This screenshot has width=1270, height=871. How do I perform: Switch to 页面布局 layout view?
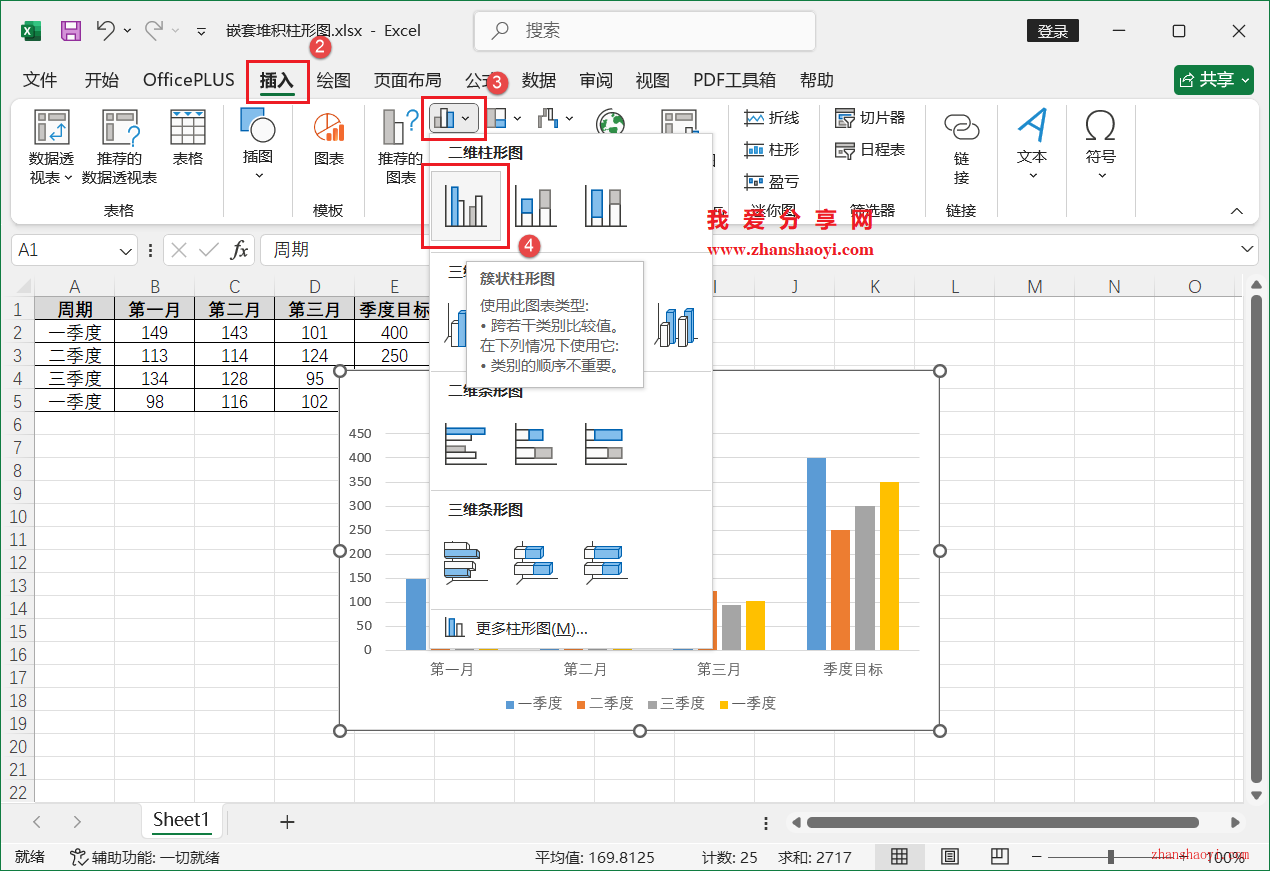tap(949, 856)
